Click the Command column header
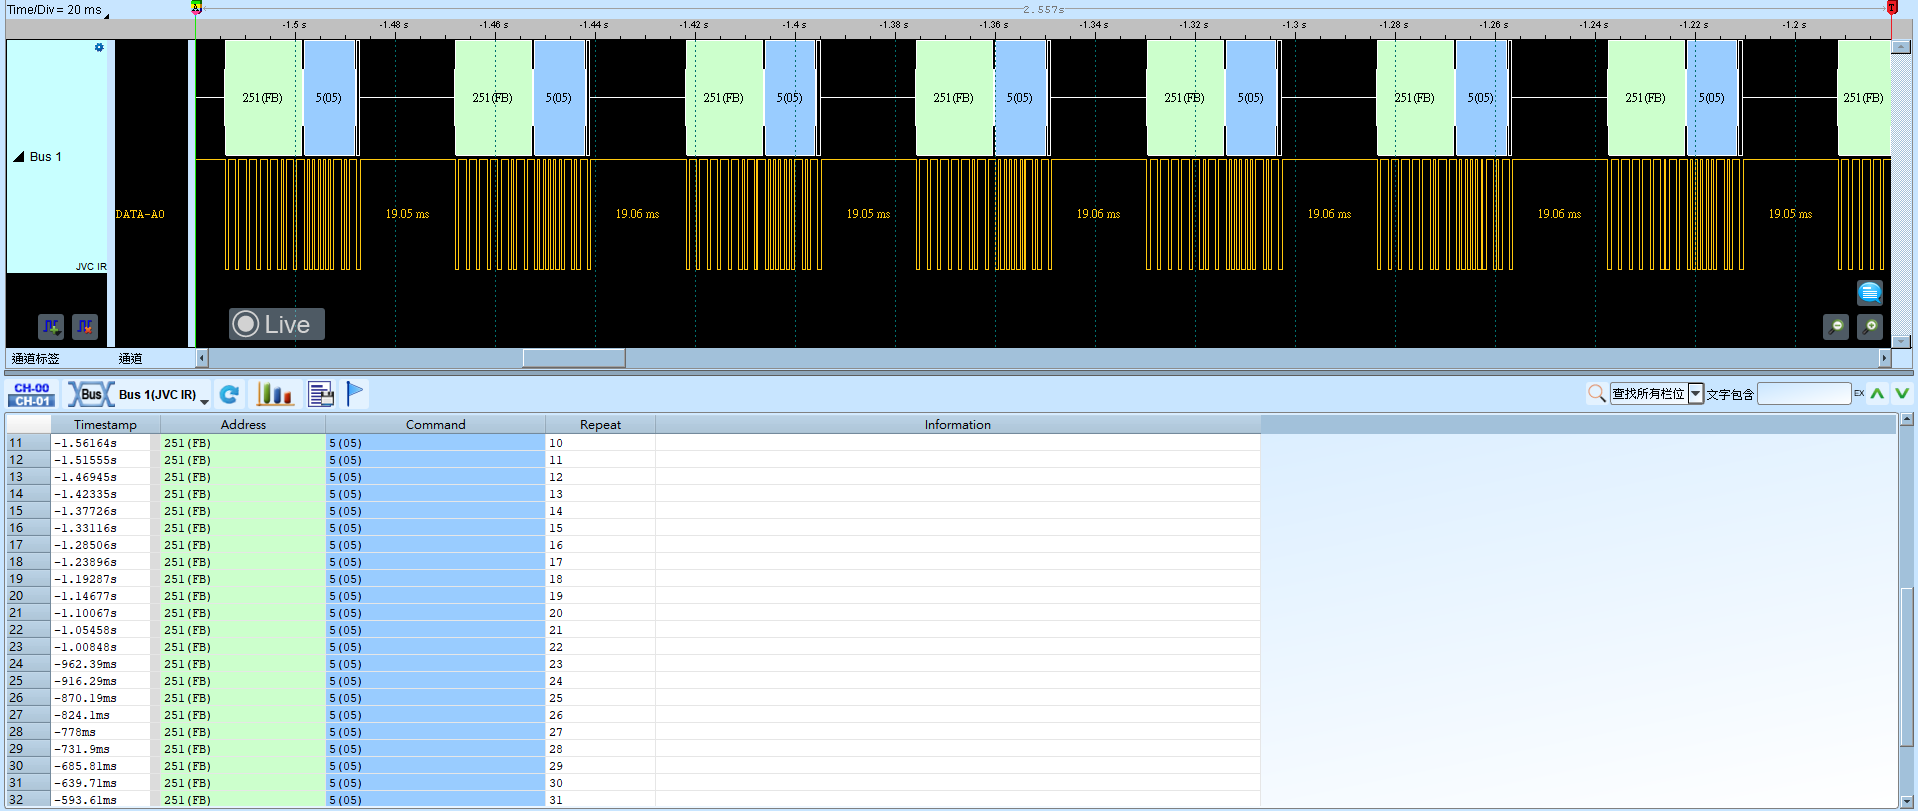Image resolution: width=1918 pixels, height=811 pixels. pyautogui.click(x=436, y=425)
